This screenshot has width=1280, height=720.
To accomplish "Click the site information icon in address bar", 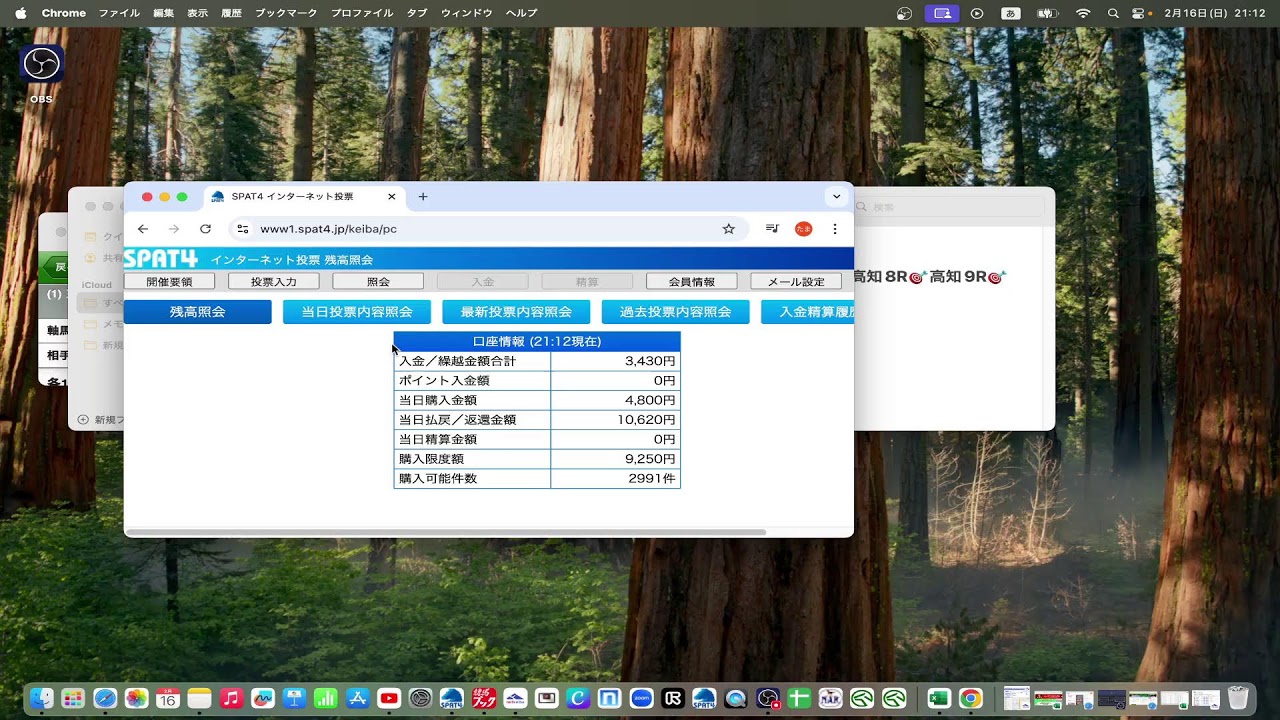I will coord(243,229).
